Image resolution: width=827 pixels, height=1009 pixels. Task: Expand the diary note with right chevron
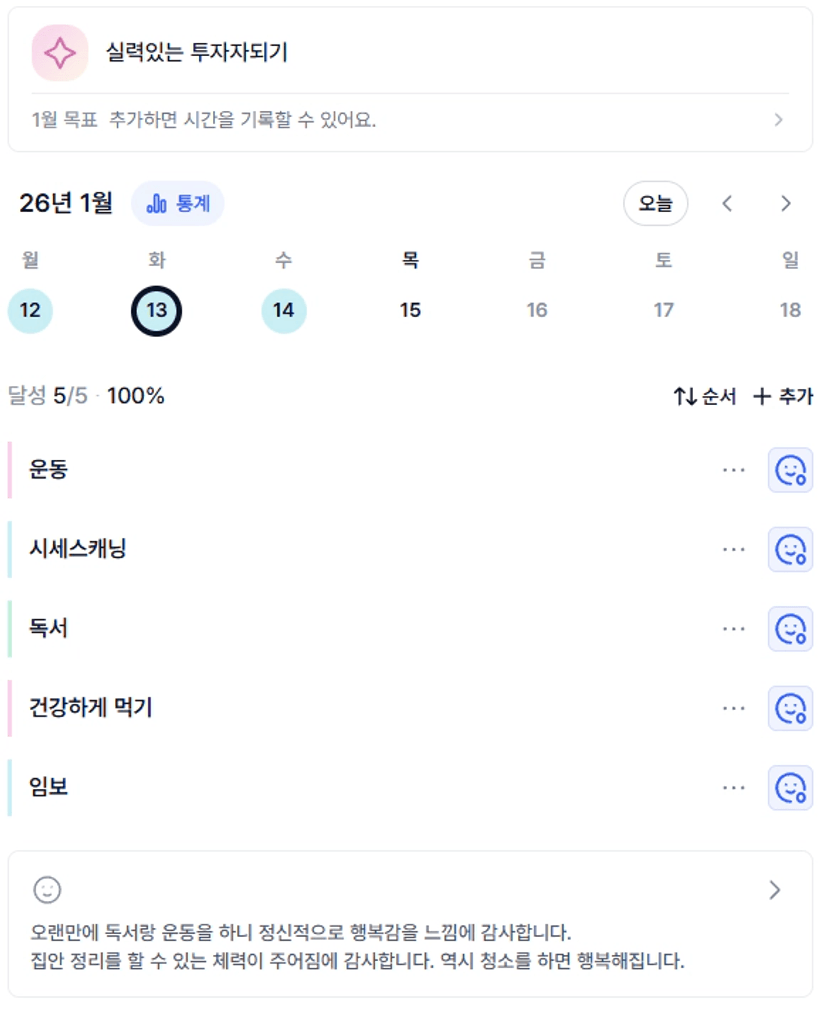(x=774, y=890)
